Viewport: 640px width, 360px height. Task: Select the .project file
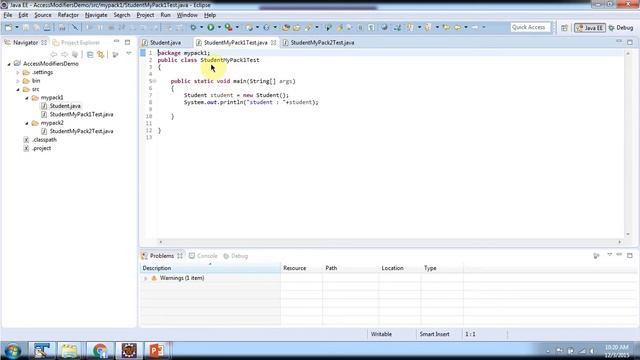[x=41, y=148]
